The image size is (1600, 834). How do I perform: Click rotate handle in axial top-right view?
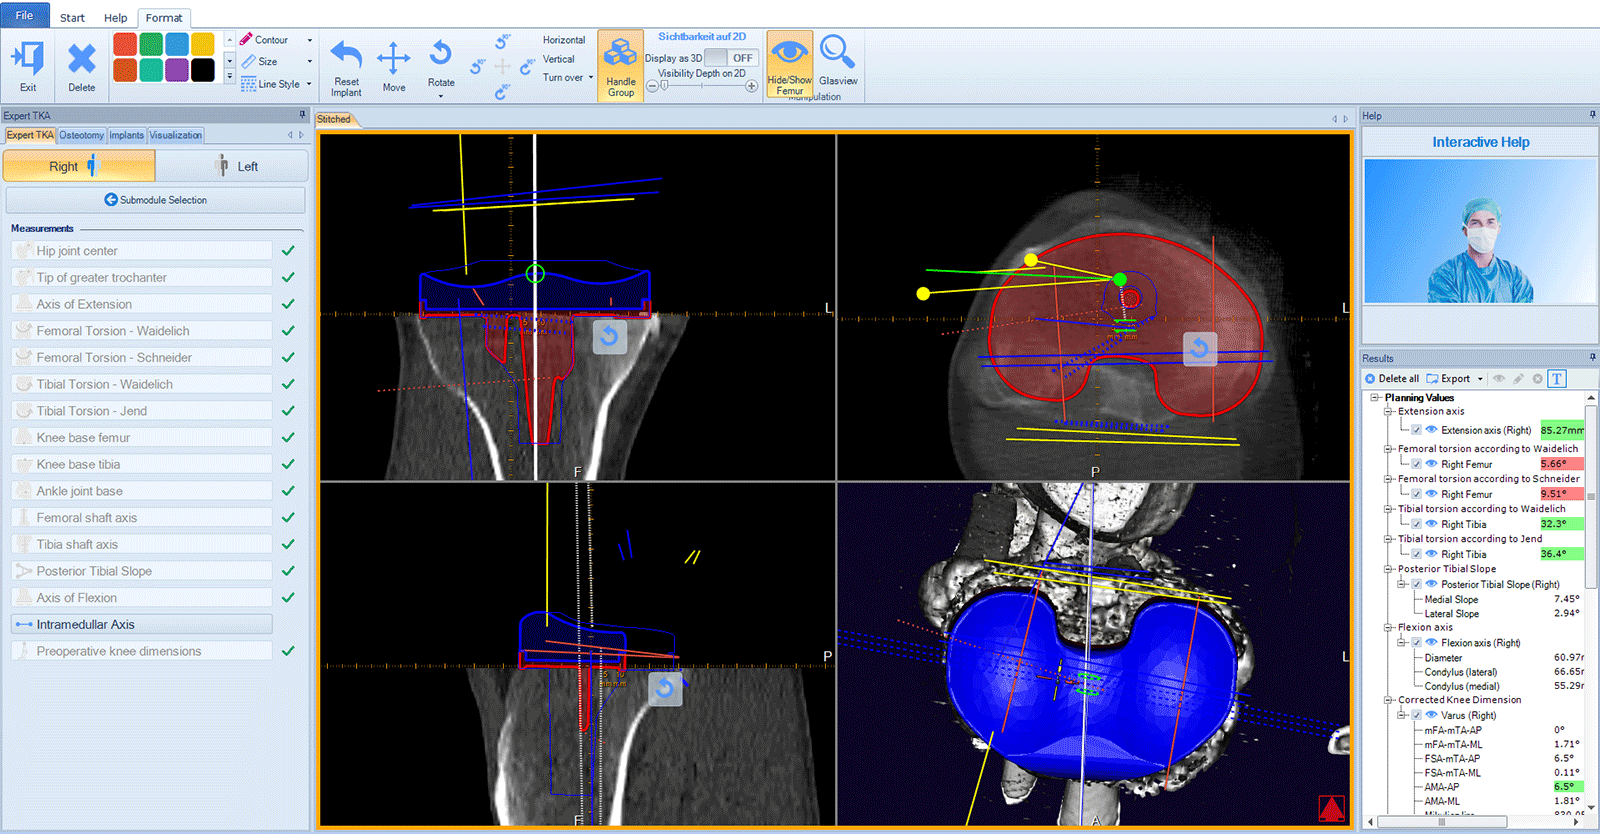click(1200, 349)
